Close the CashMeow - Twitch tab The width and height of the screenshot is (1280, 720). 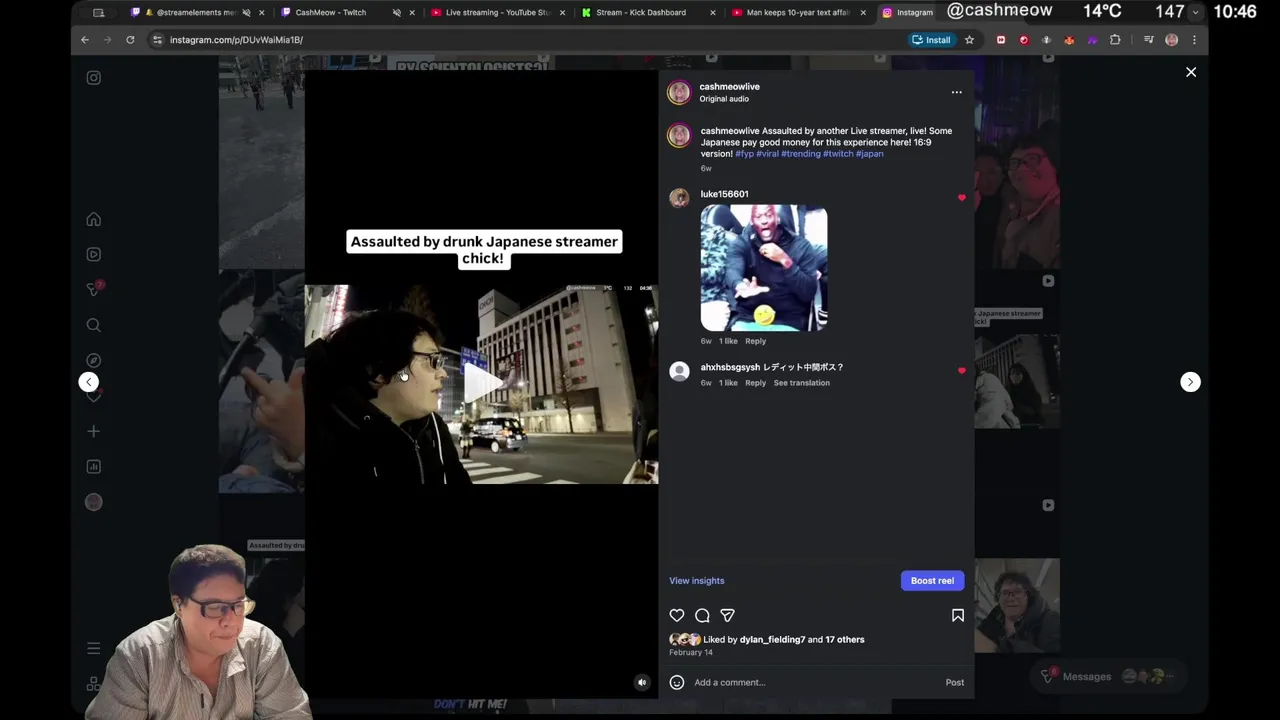click(412, 13)
